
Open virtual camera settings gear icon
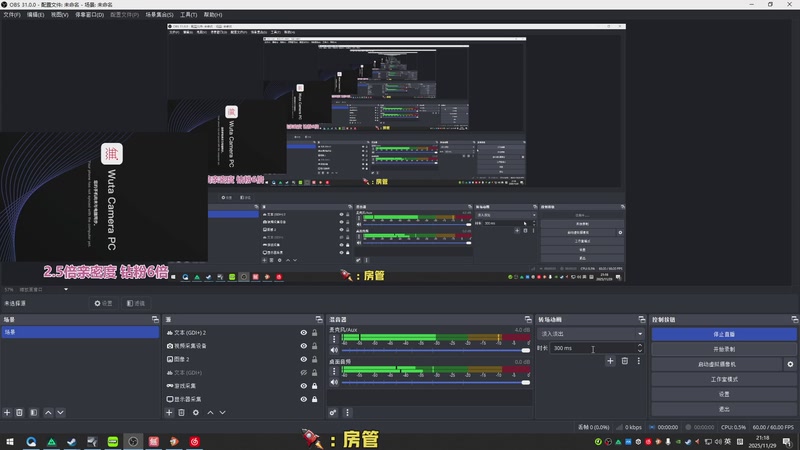click(x=790, y=364)
